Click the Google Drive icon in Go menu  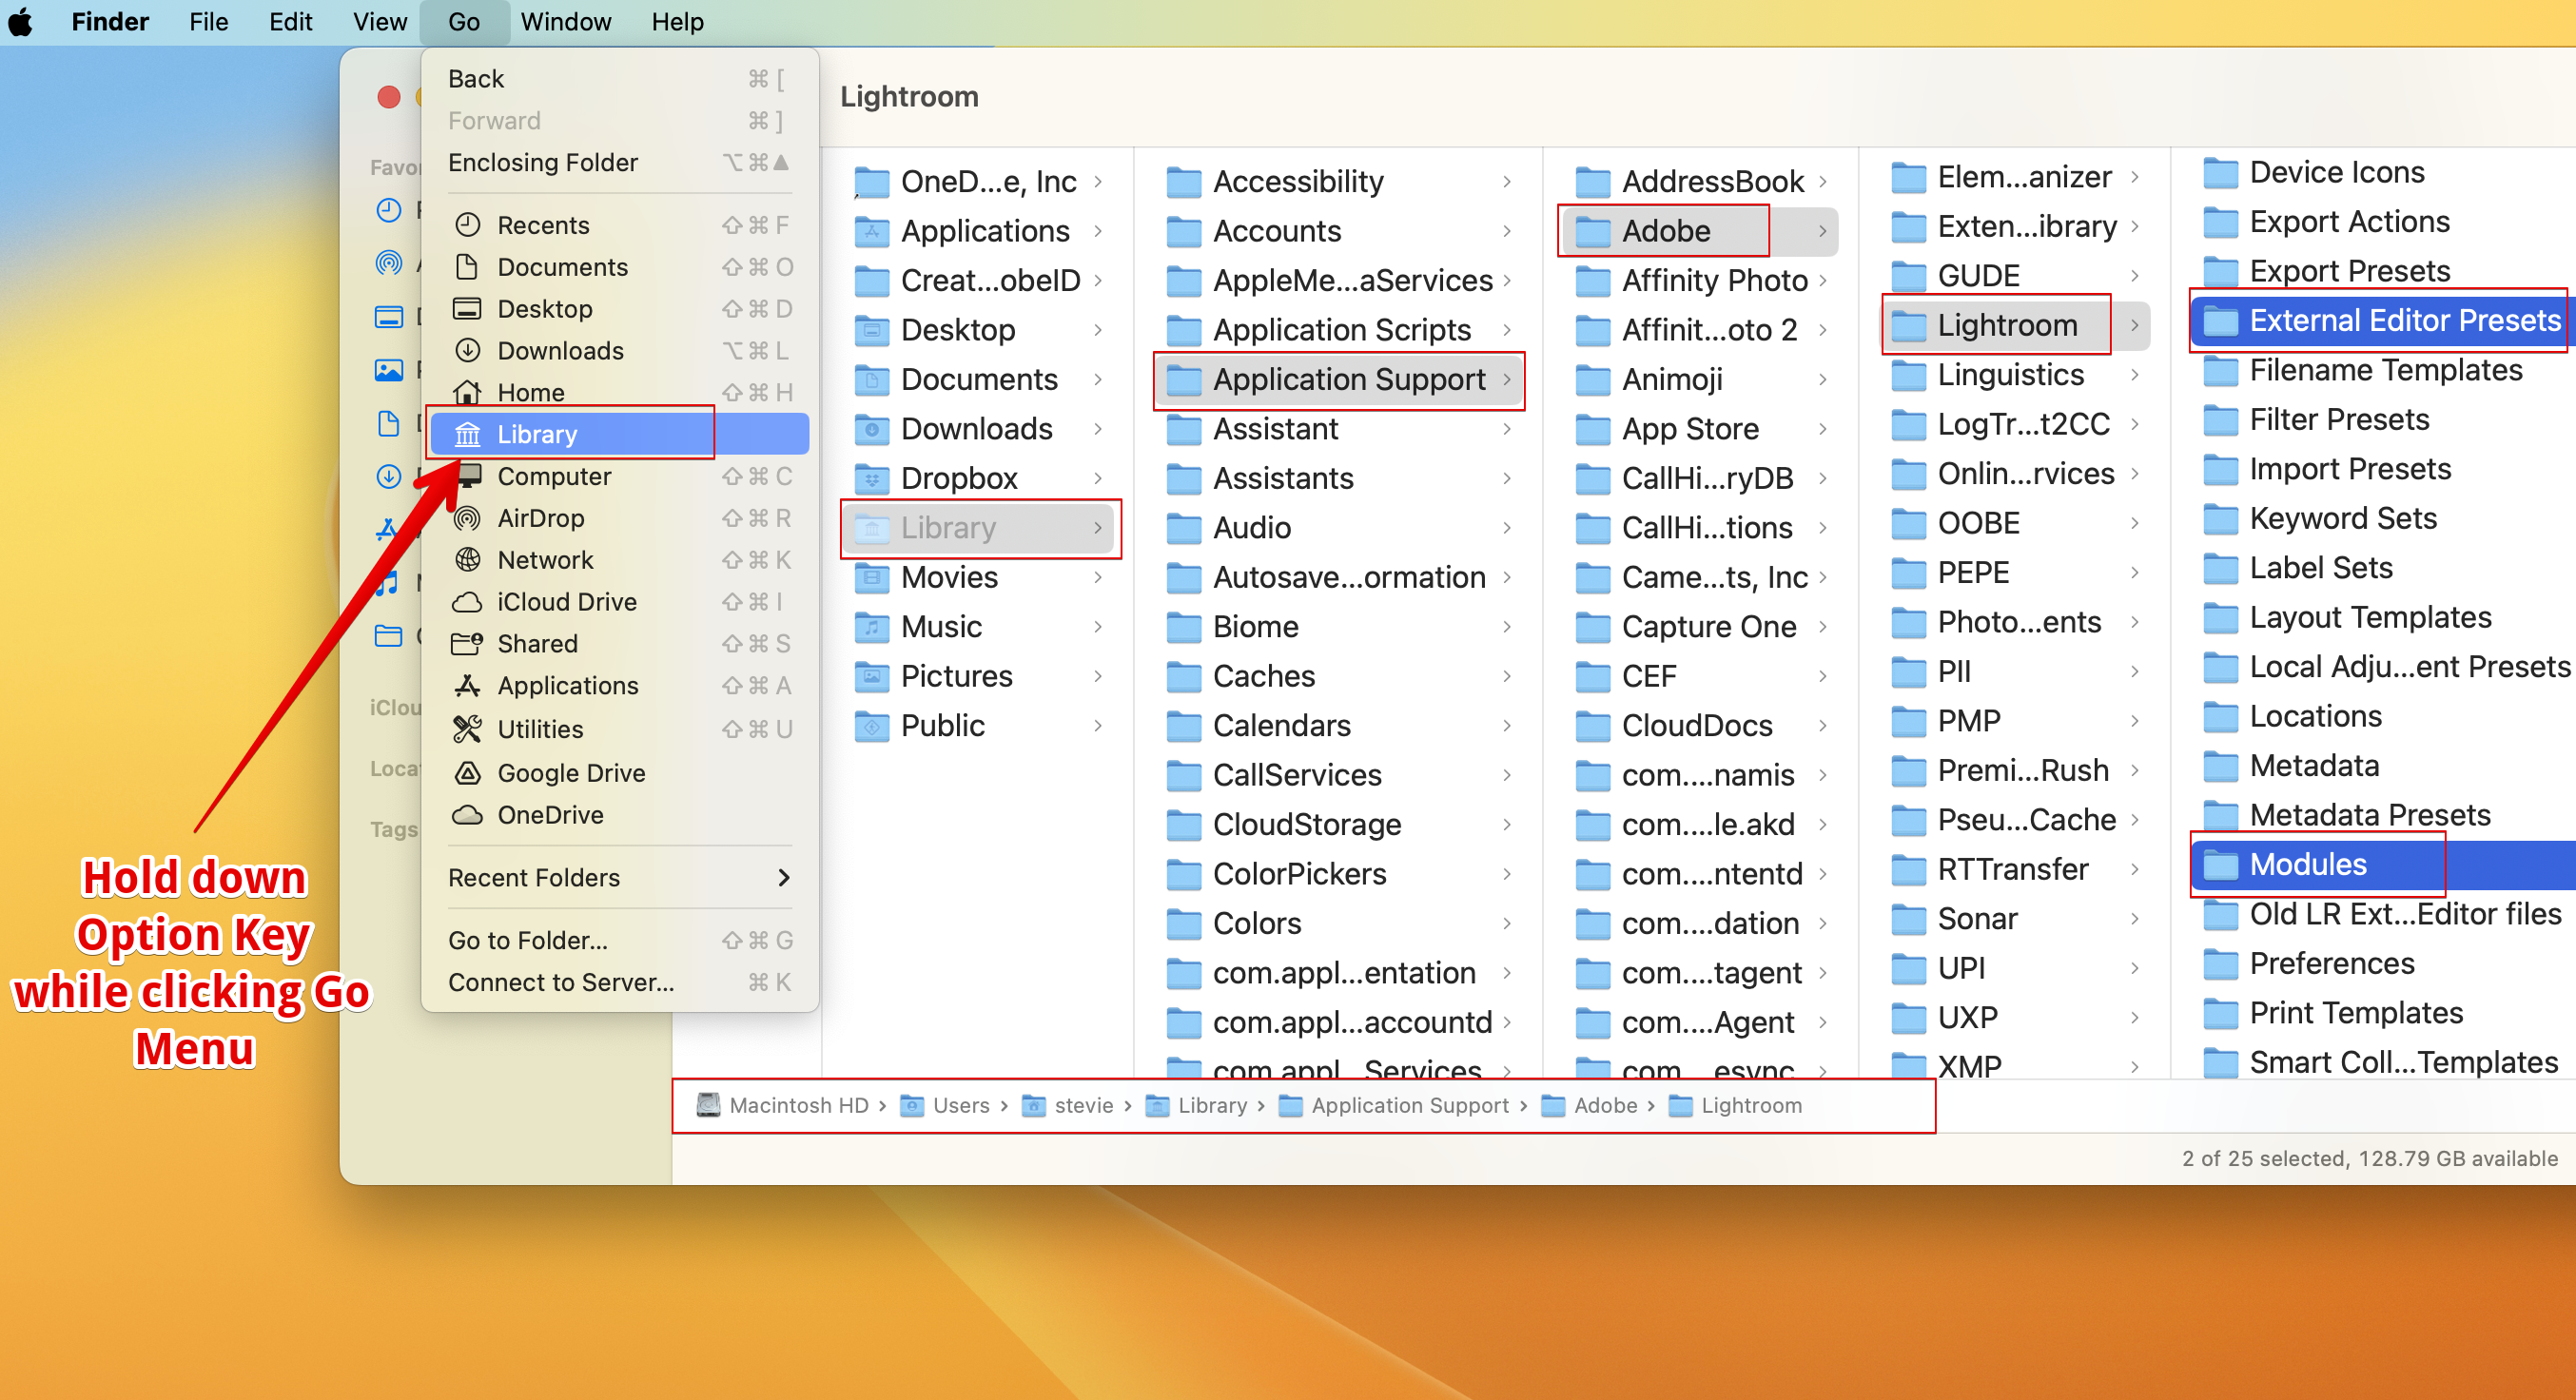click(467, 772)
